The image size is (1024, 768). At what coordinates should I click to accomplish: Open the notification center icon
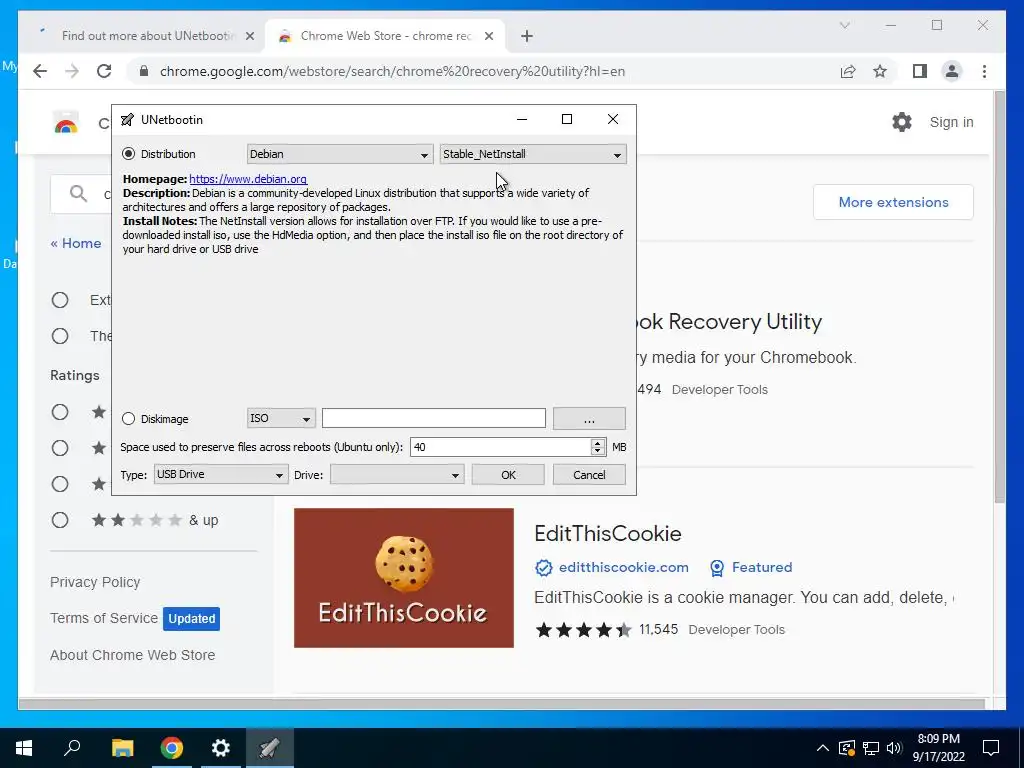pyautogui.click(x=991, y=748)
